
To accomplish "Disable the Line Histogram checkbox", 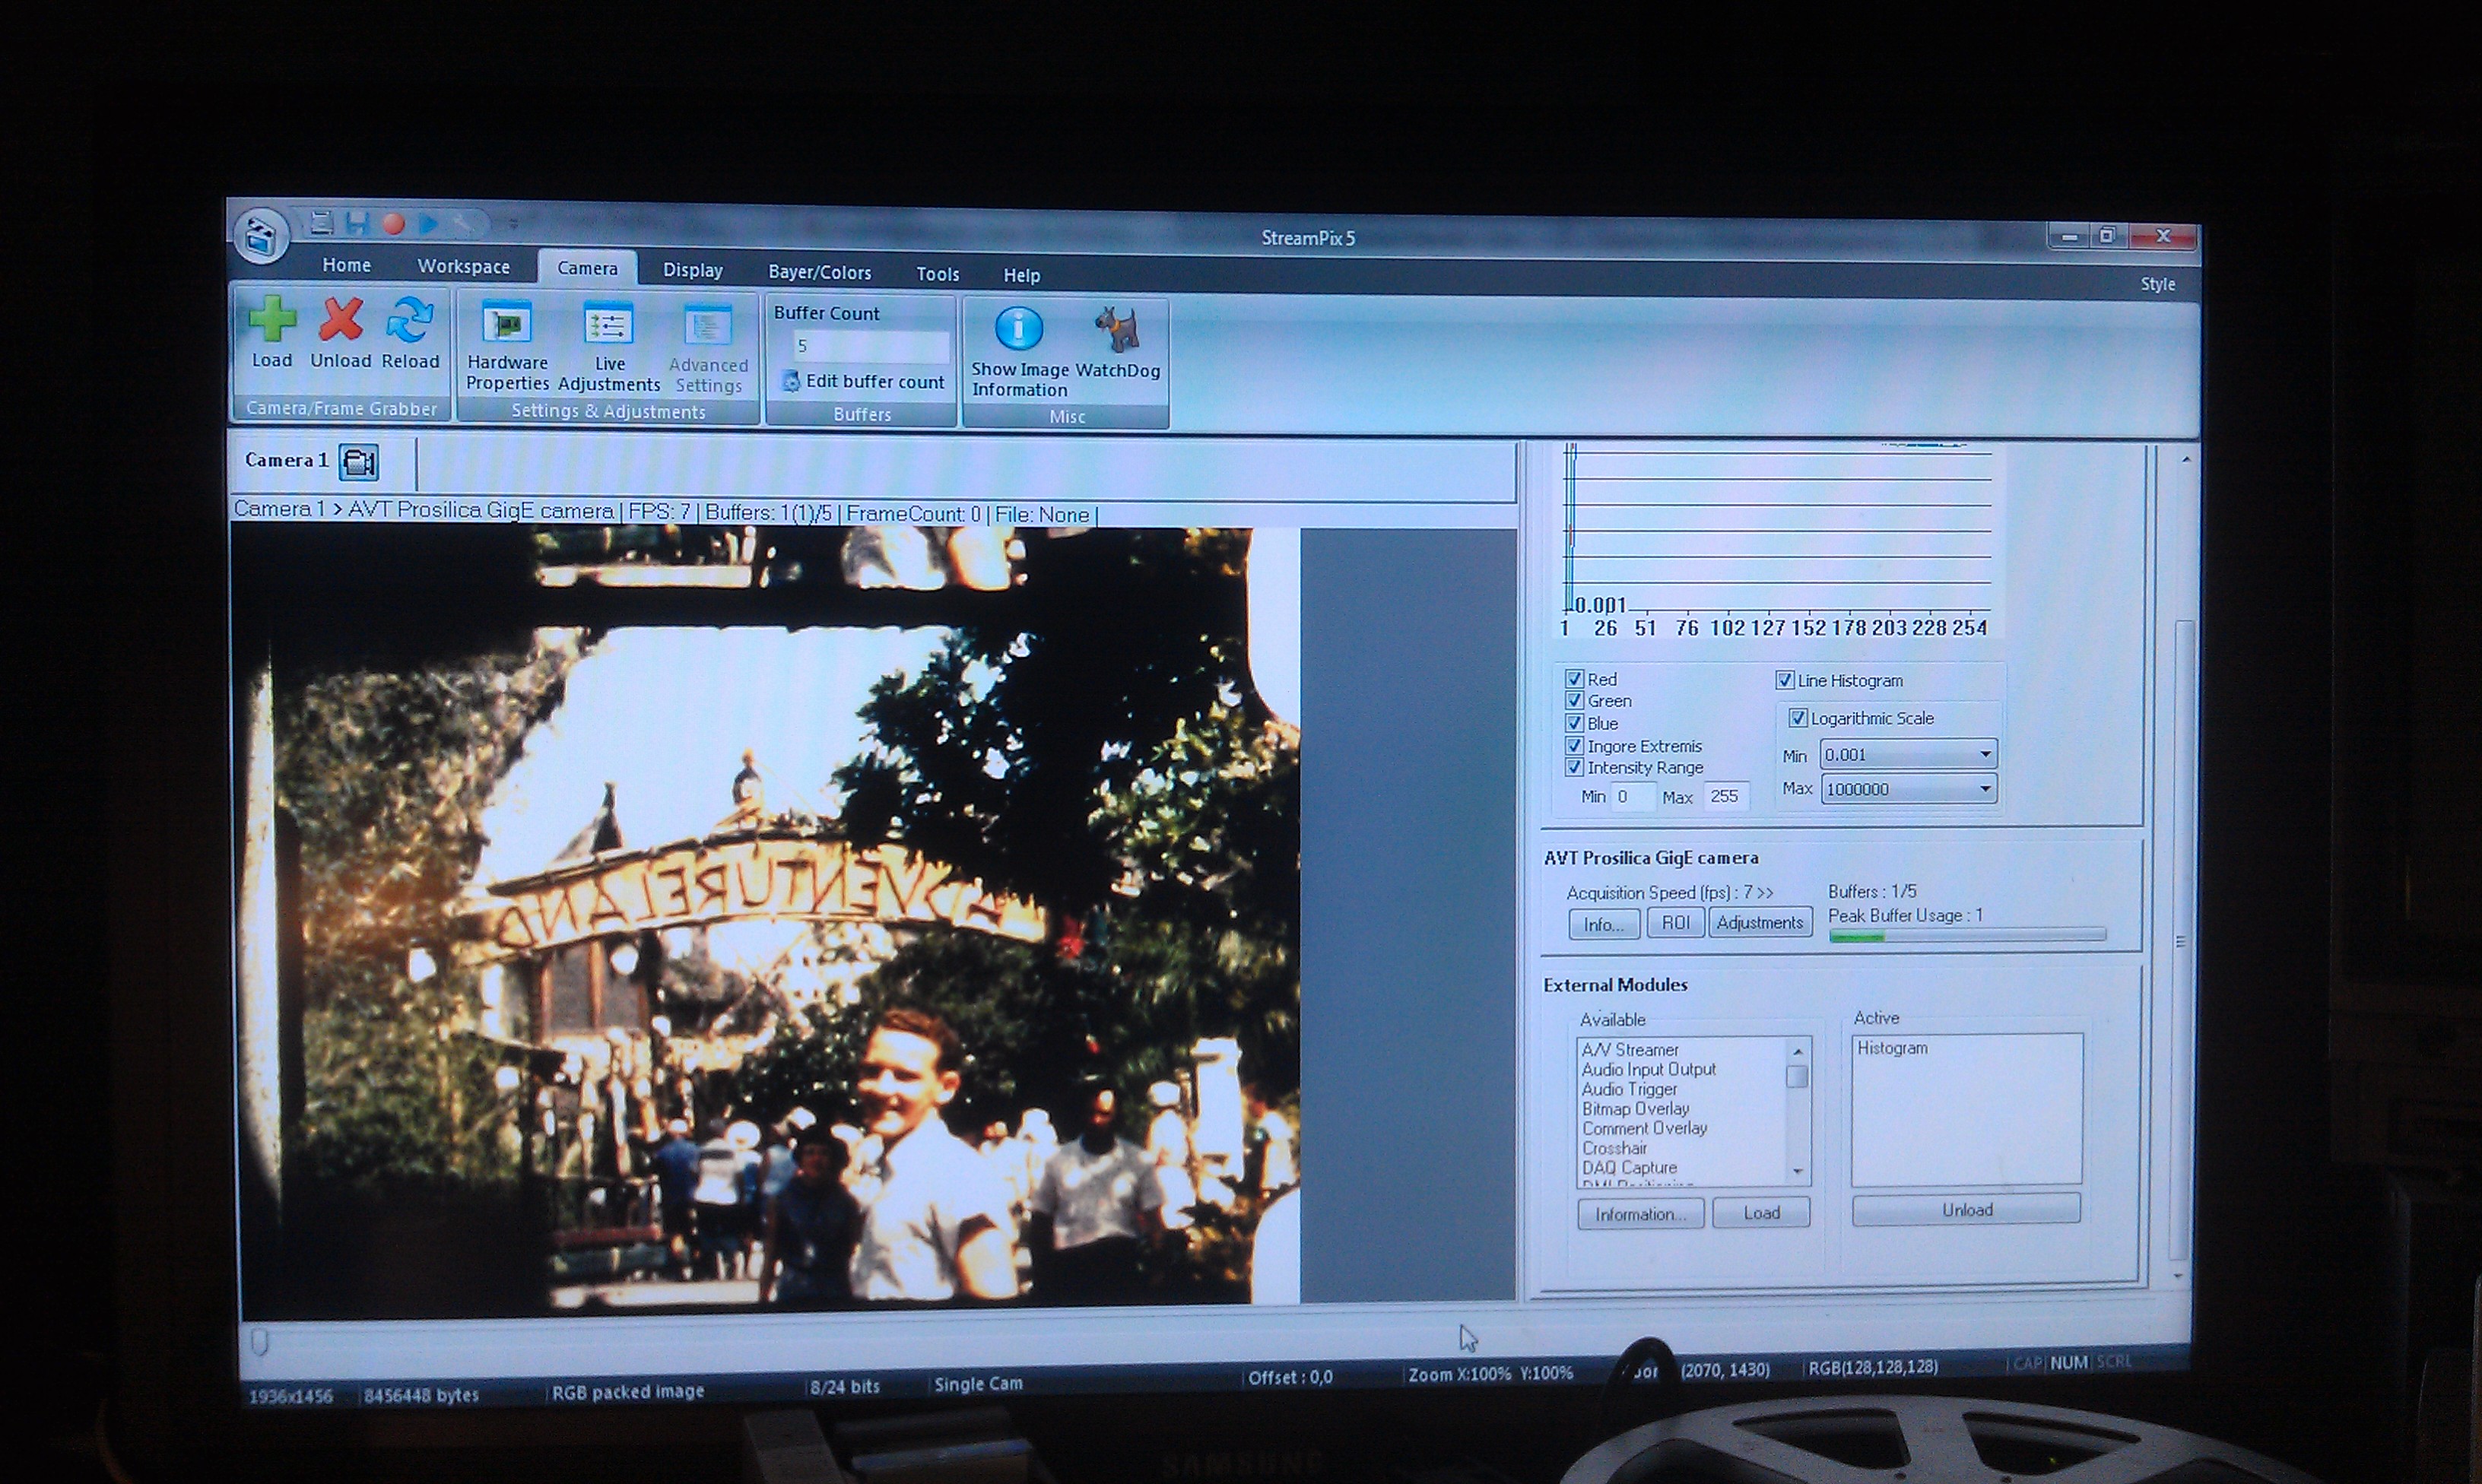I will coord(1784,680).
